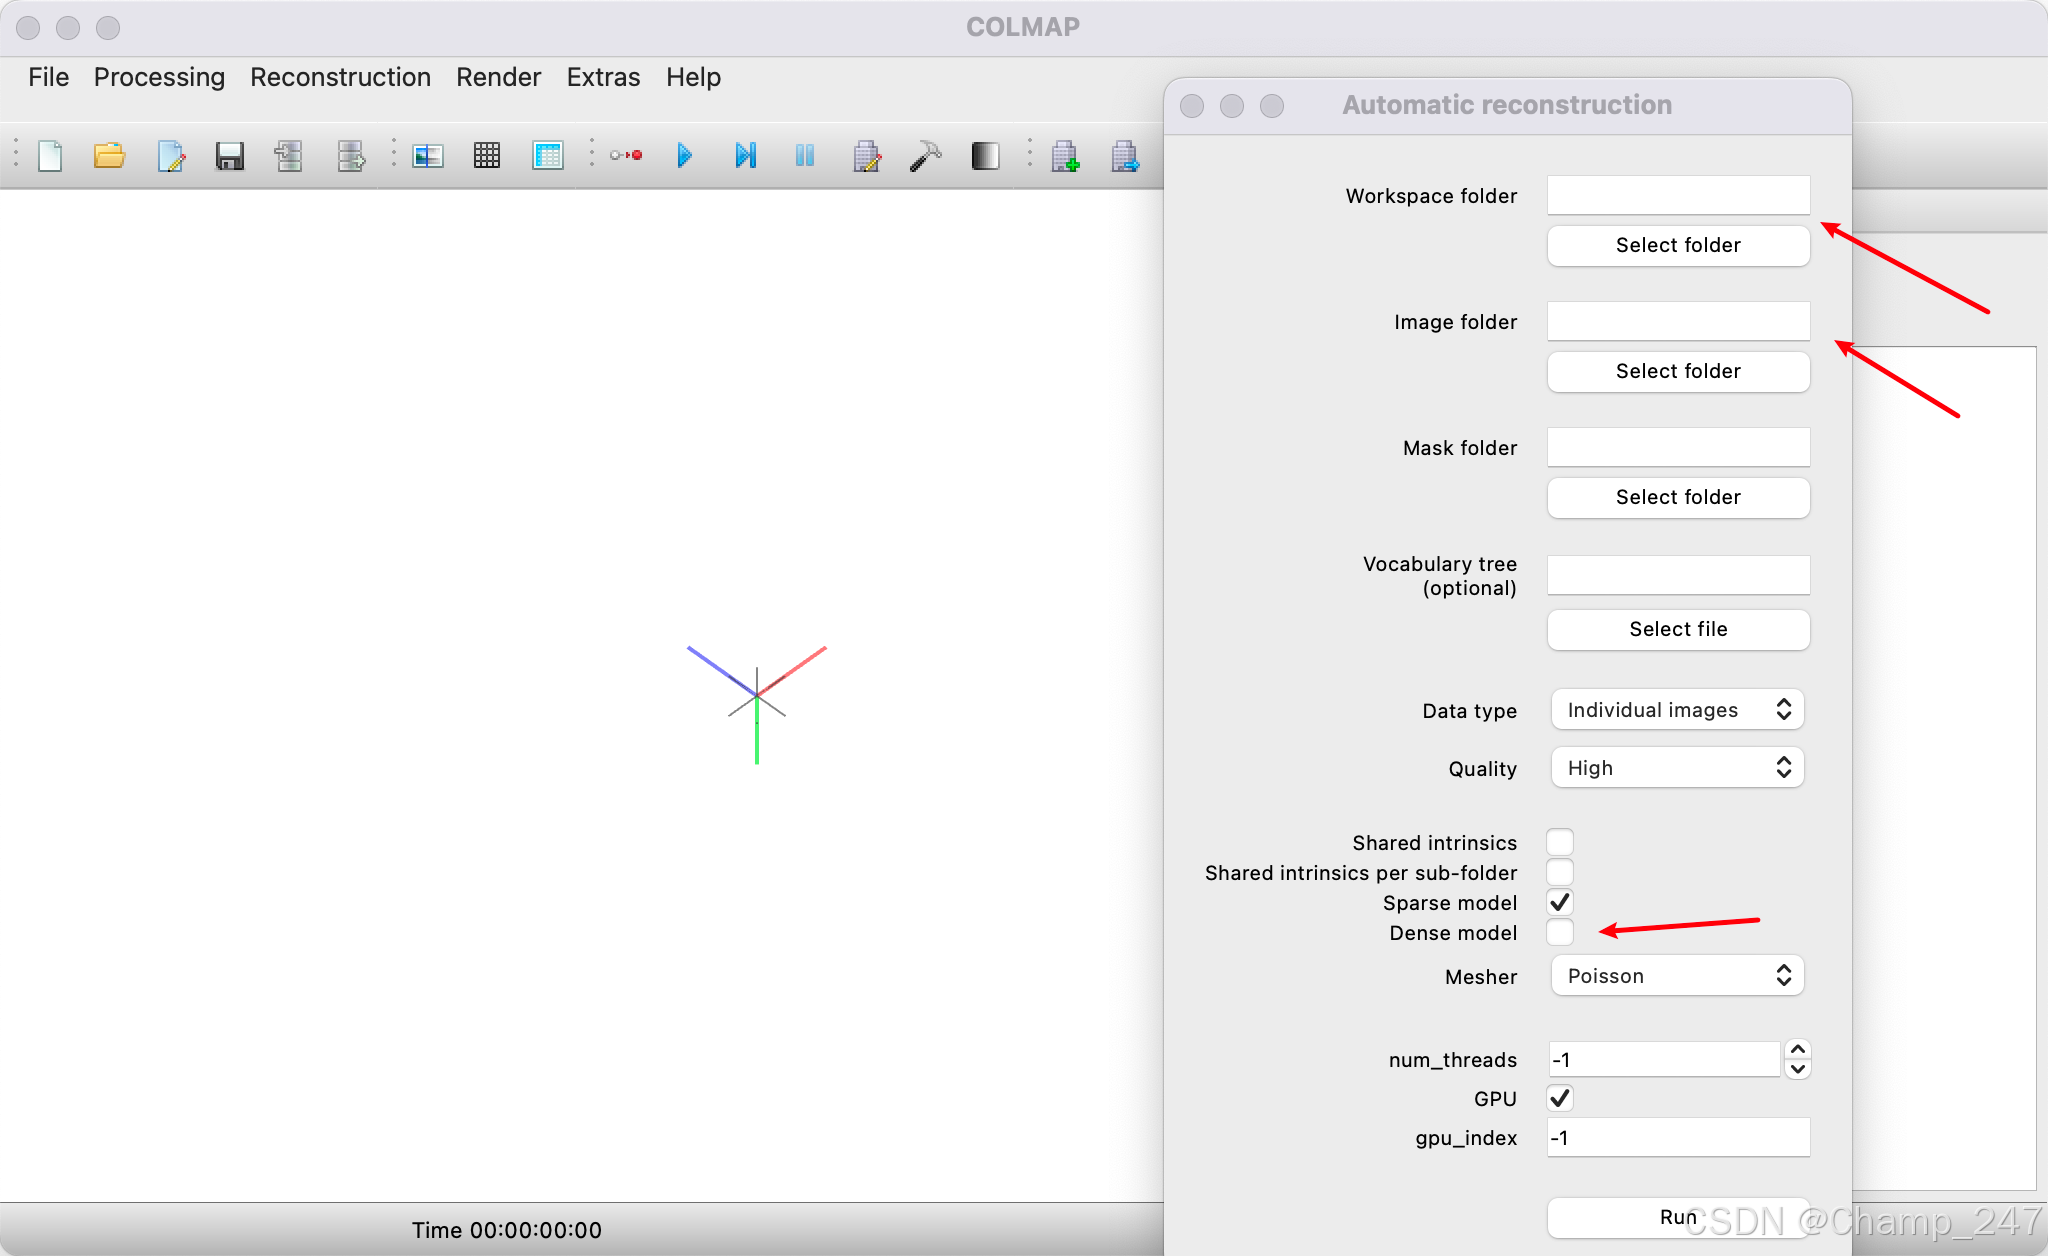Open the Data type dropdown
The width and height of the screenshot is (2048, 1256).
(x=1677, y=710)
